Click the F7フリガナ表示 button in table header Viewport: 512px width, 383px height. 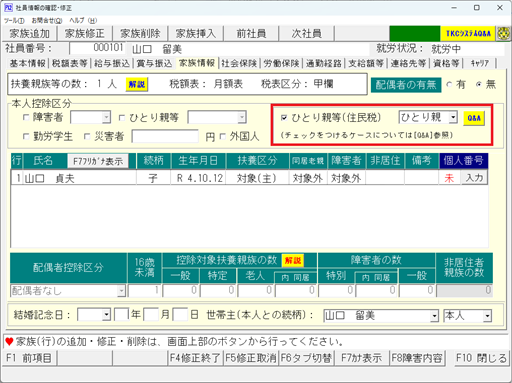[x=98, y=161]
